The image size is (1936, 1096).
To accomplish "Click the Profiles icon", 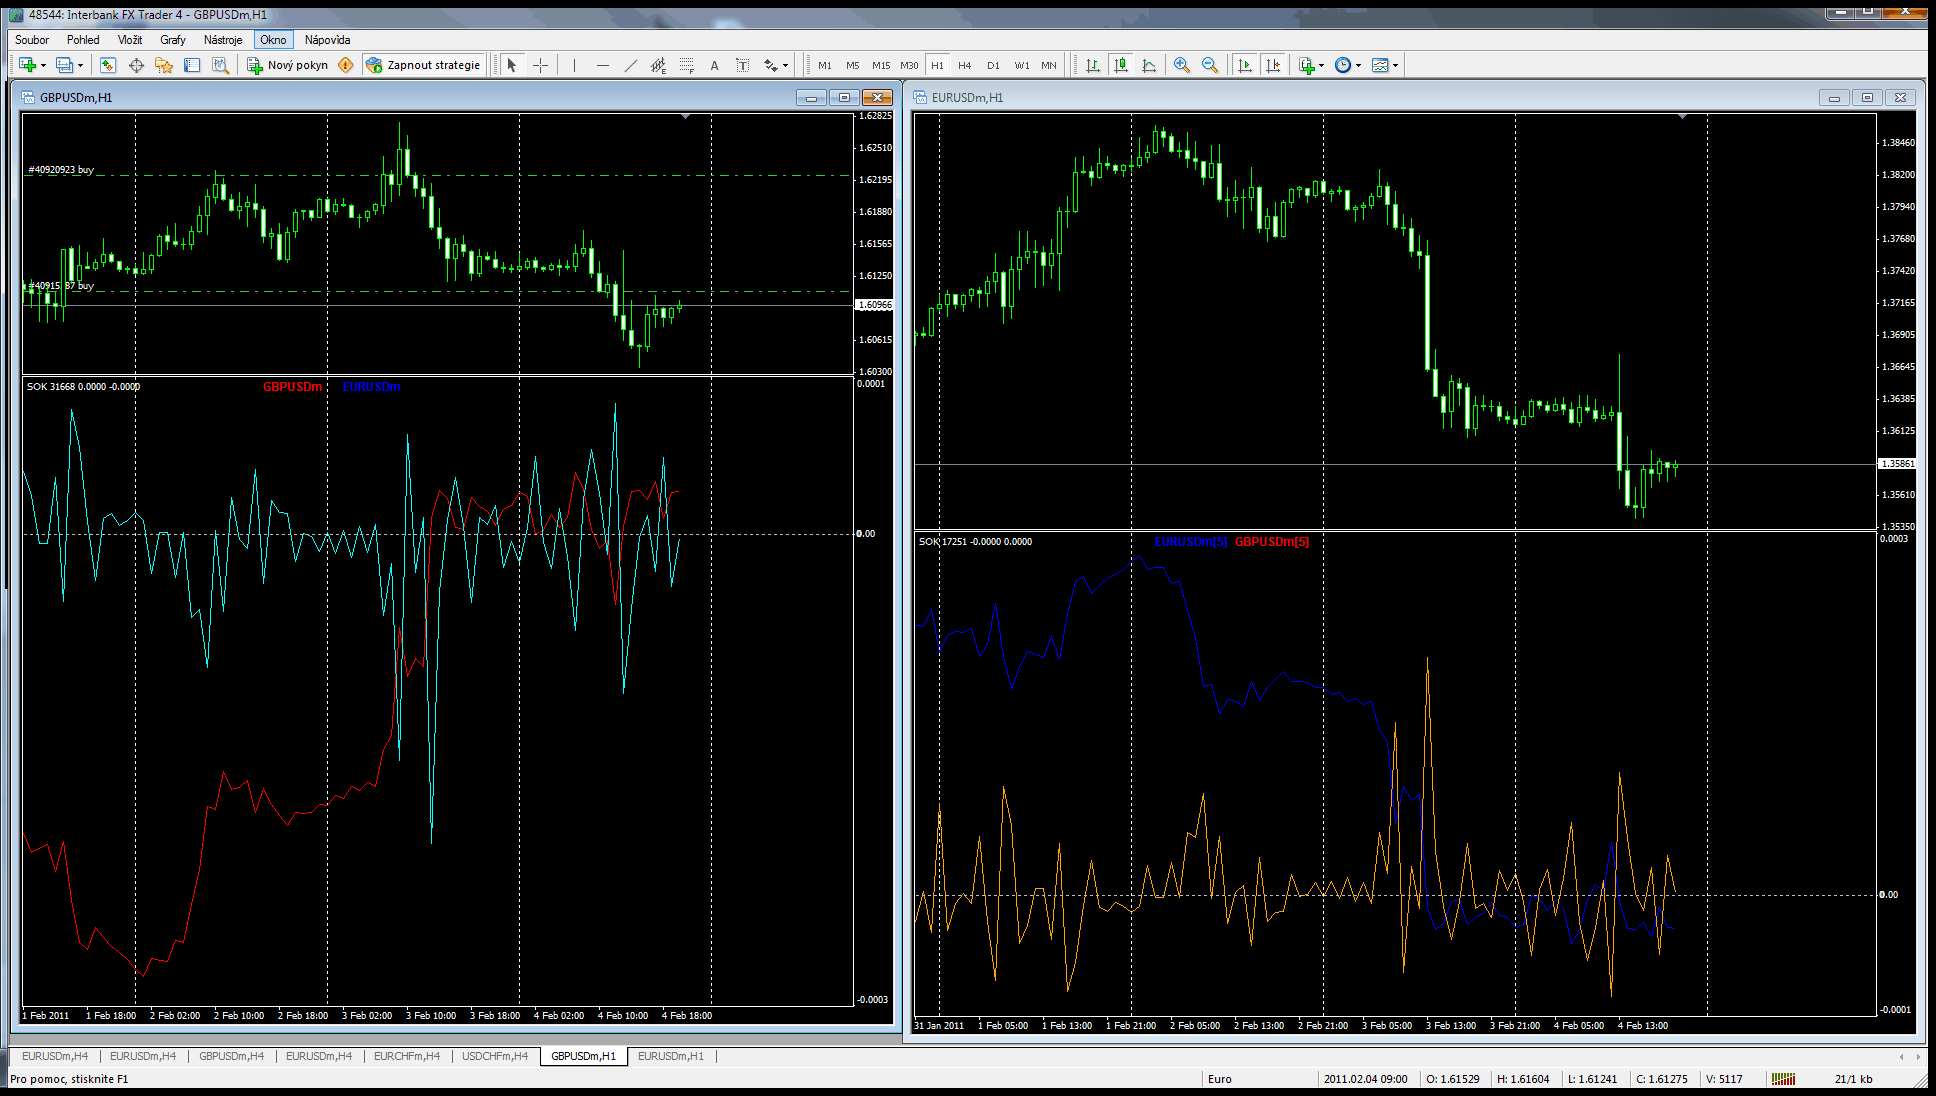I will (64, 65).
